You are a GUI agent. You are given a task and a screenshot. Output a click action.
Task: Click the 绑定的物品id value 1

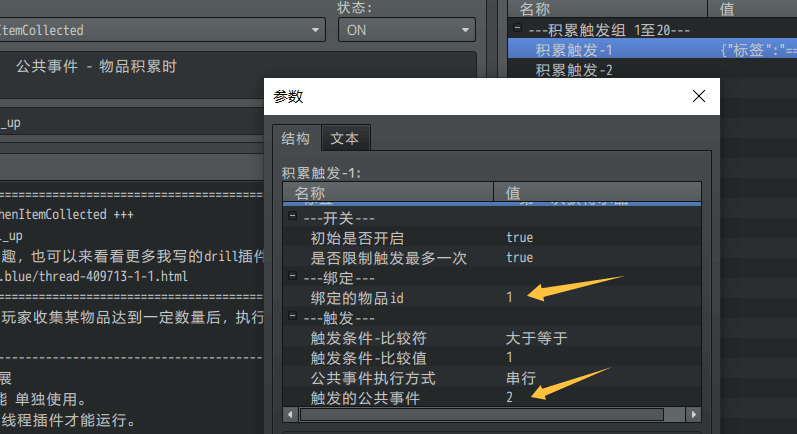click(x=509, y=298)
